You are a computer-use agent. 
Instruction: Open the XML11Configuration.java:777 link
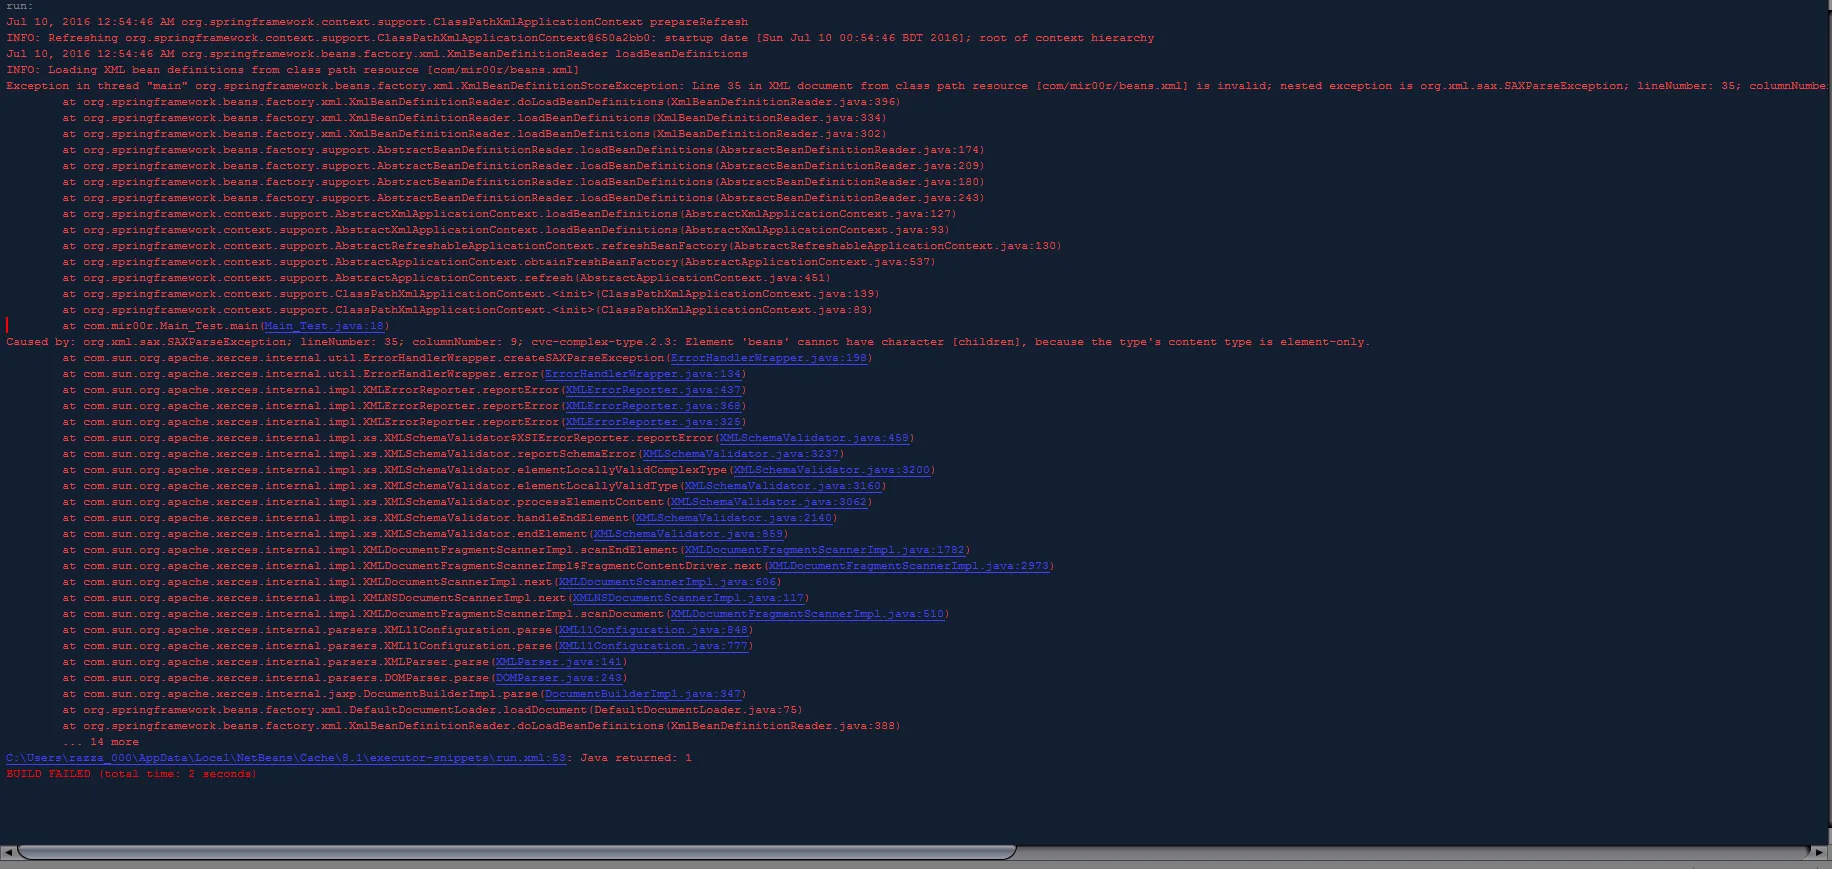click(653, 646)
